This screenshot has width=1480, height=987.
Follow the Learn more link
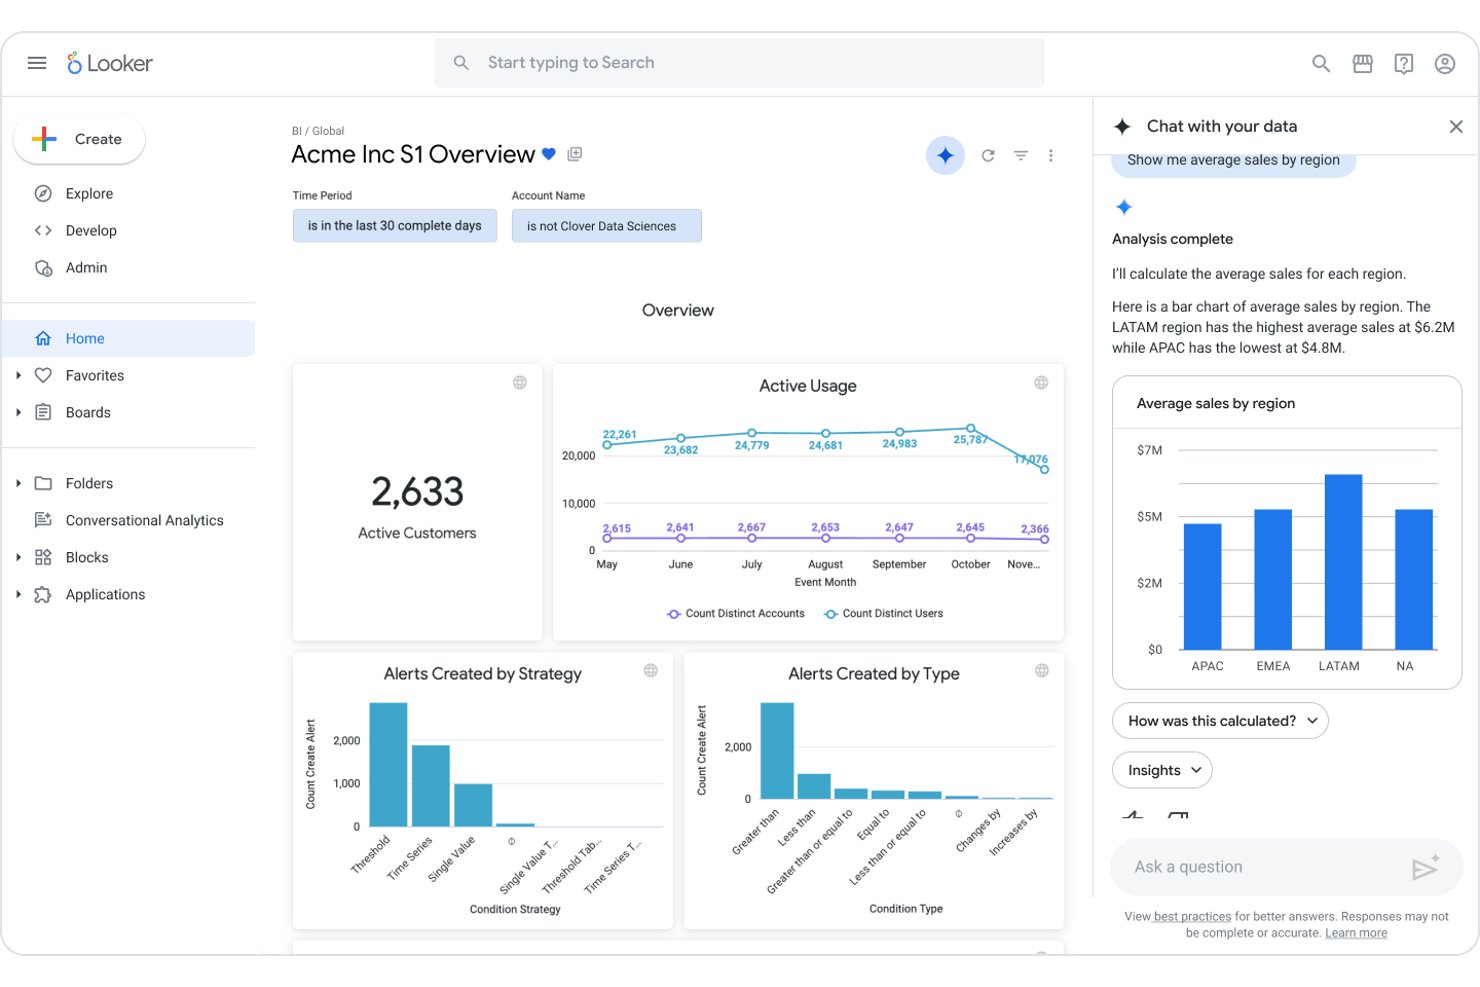[x=1356, y=933]
